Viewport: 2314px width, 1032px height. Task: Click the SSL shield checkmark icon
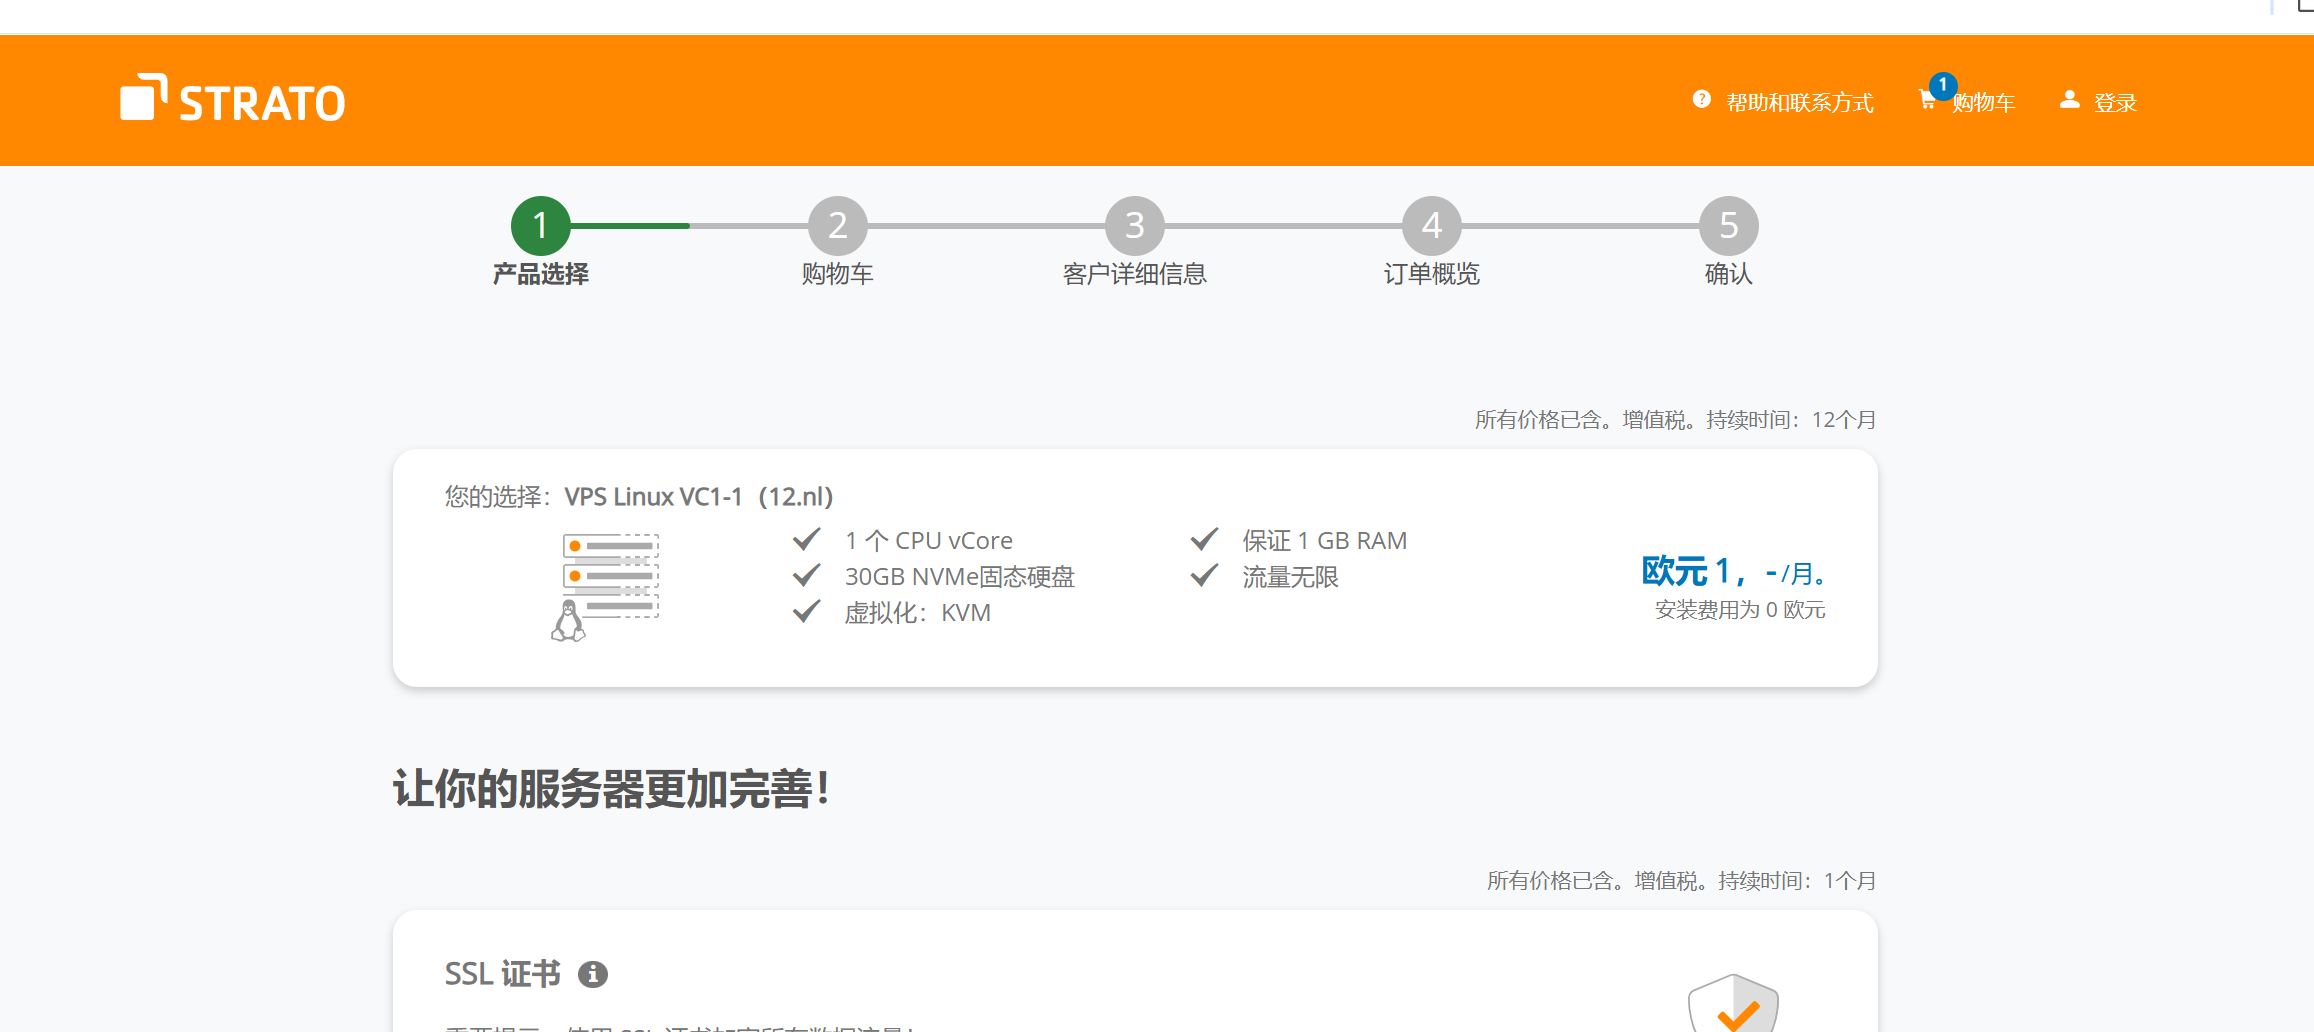[x=1732, y=1005]
